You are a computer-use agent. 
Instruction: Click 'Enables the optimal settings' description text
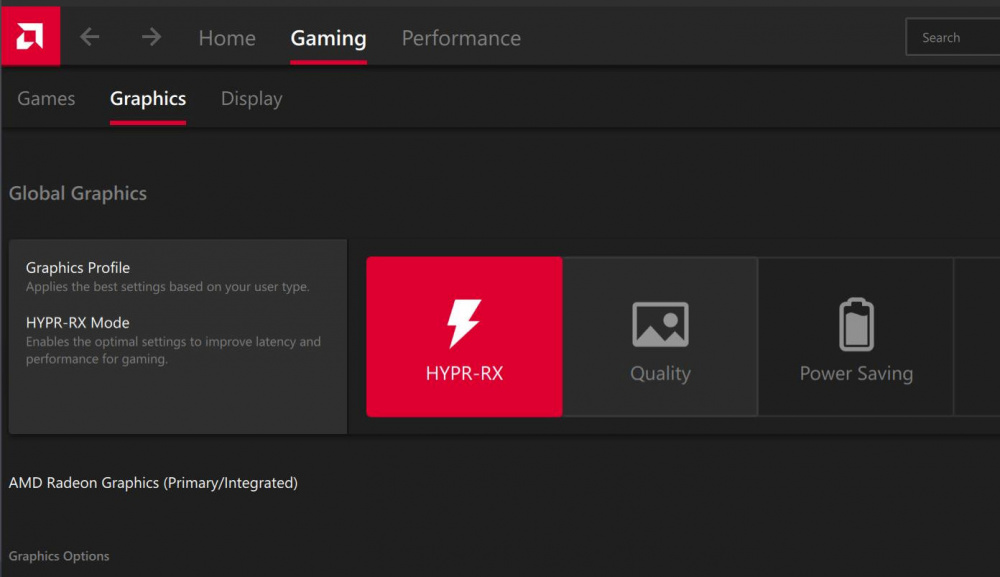coord(173,350)
